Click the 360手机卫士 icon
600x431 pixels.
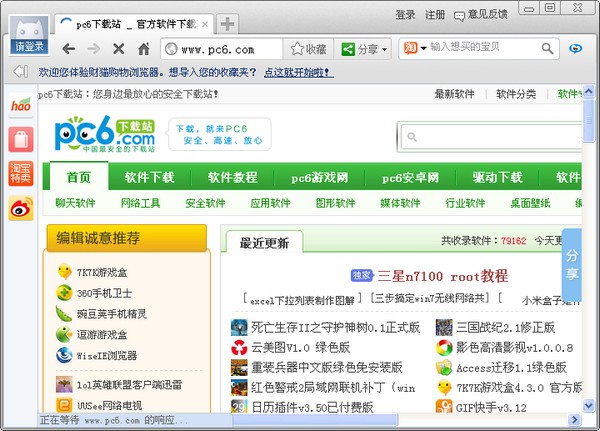click(64, 293)
